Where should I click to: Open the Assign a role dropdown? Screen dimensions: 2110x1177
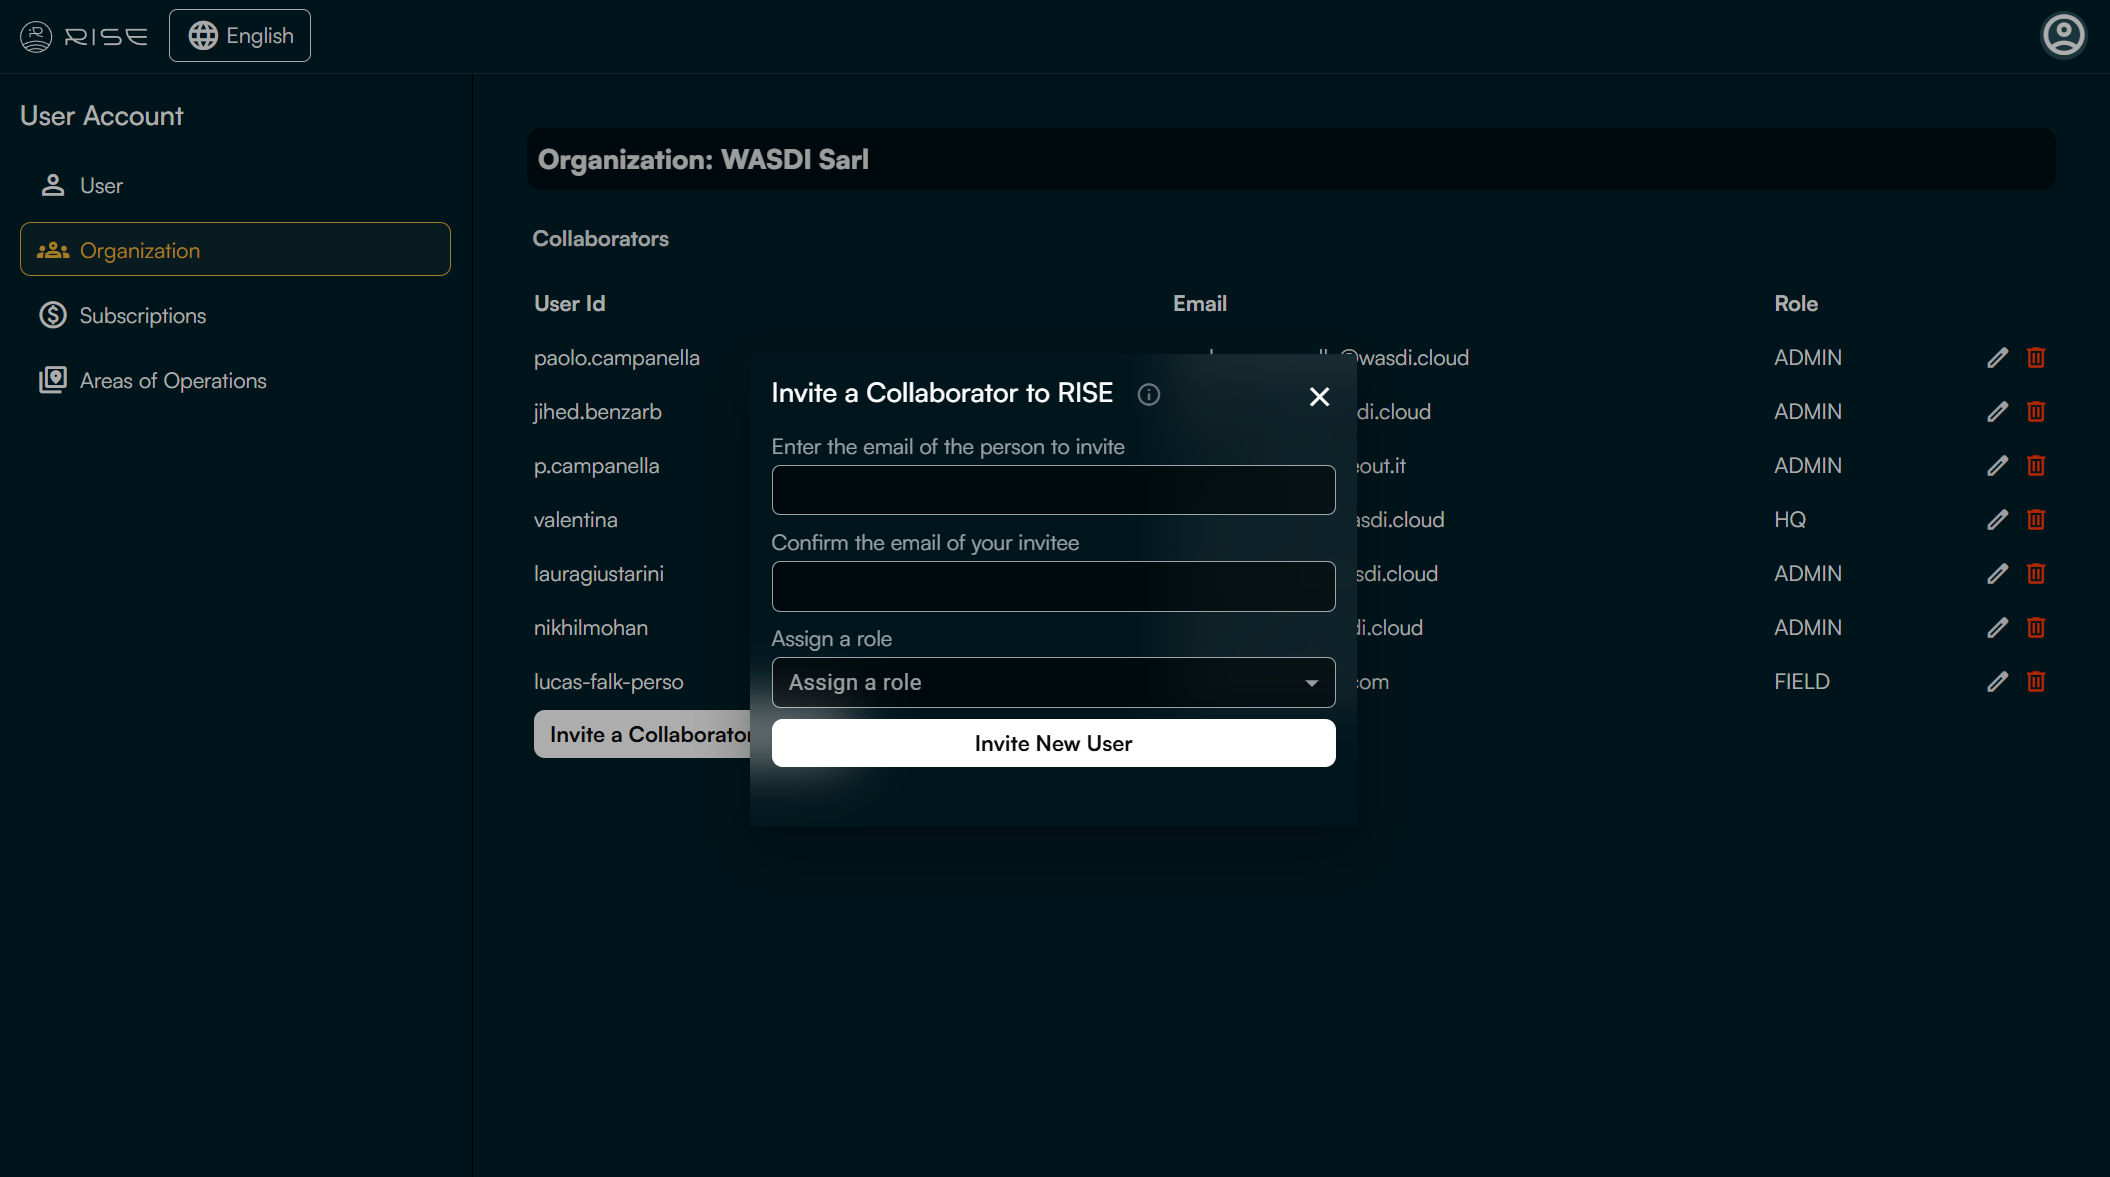tap(1053, 683)
